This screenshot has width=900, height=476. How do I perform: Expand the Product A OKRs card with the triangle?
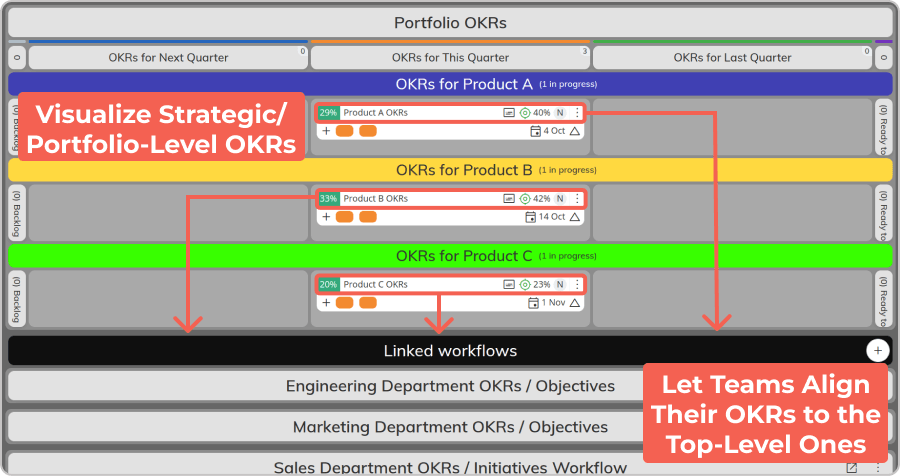click(575, 131)
